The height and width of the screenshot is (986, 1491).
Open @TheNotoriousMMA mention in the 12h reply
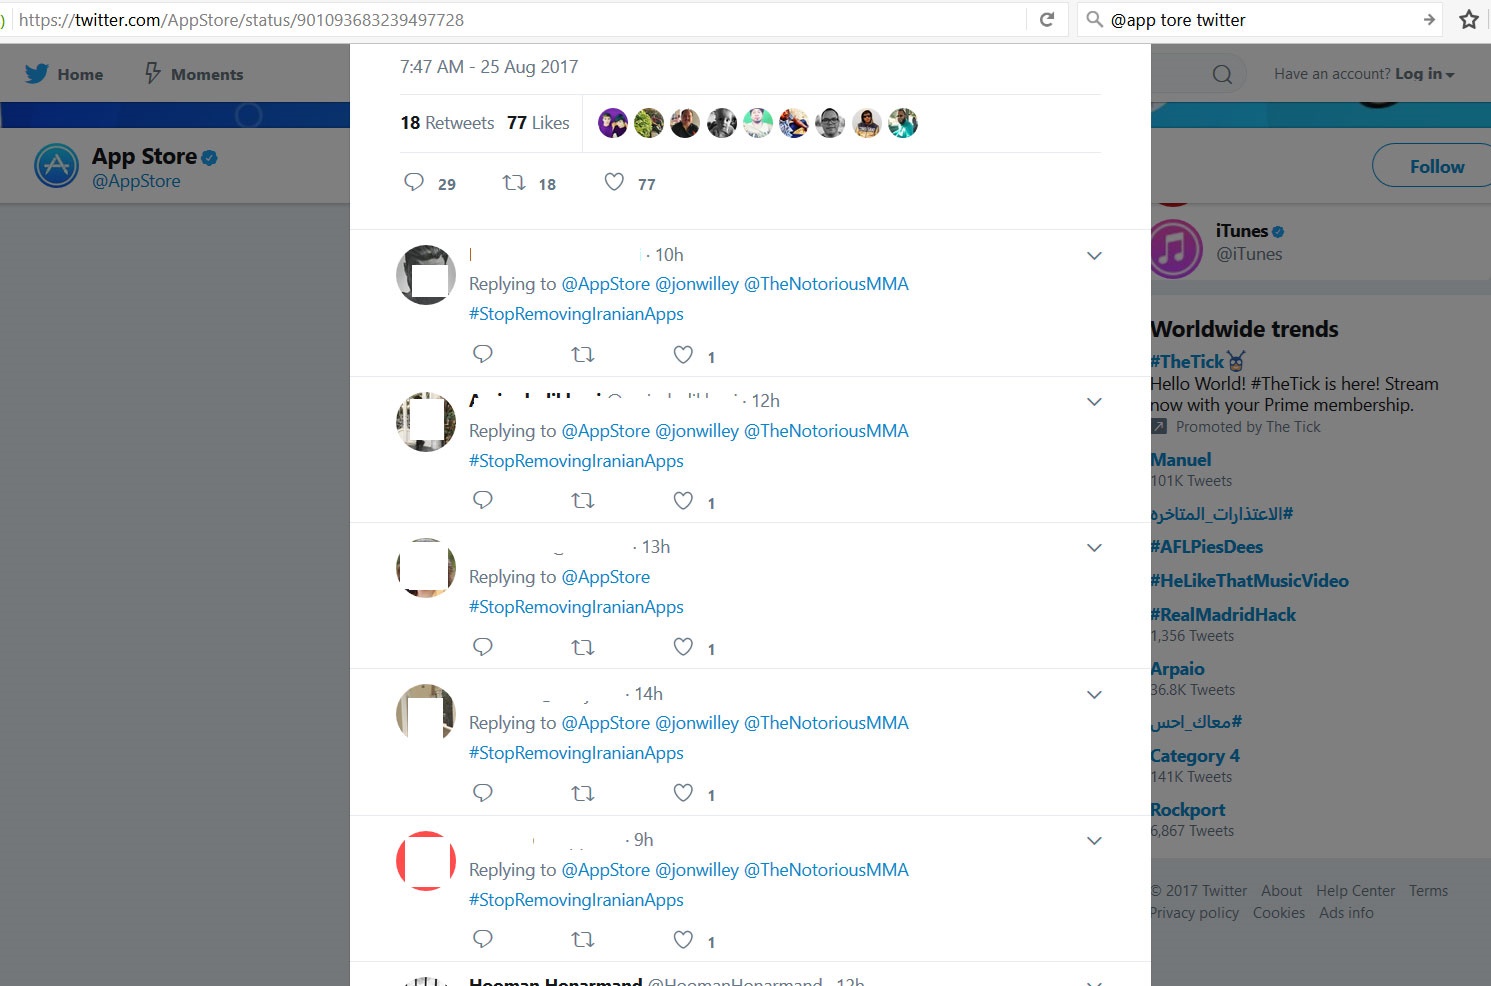pos(826,431)
